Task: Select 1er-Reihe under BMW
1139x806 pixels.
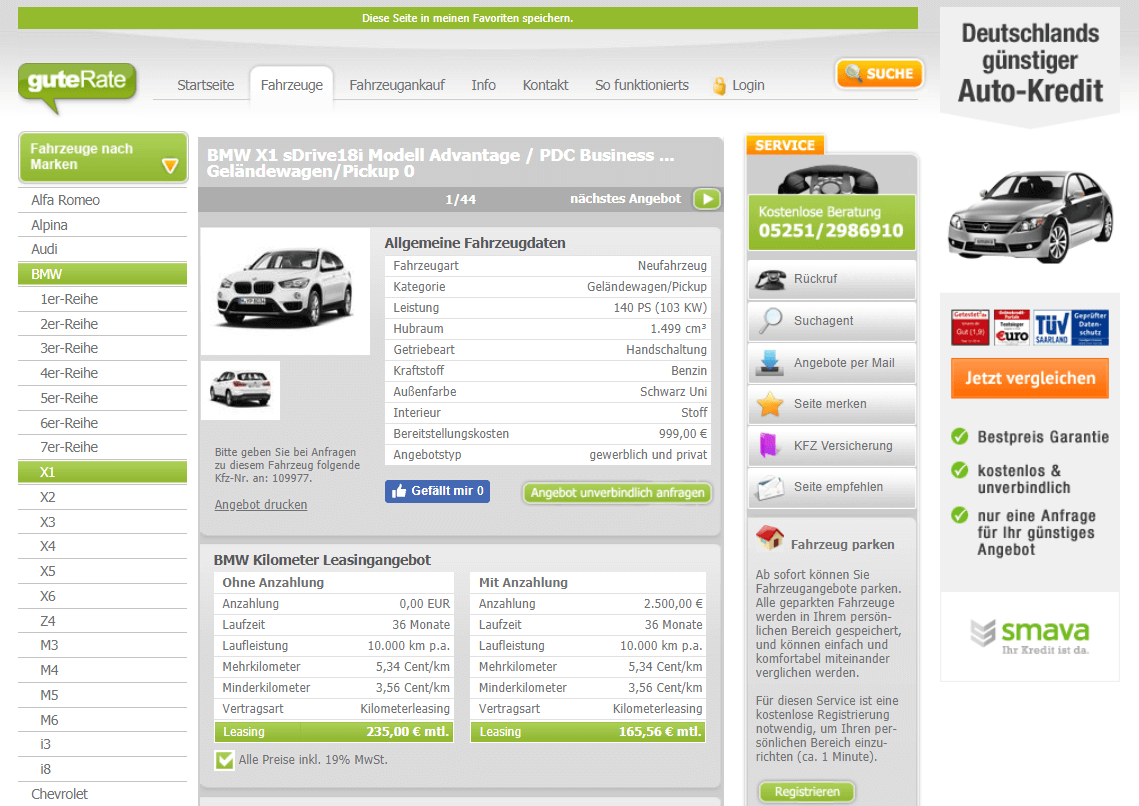Action: [102, 299]
